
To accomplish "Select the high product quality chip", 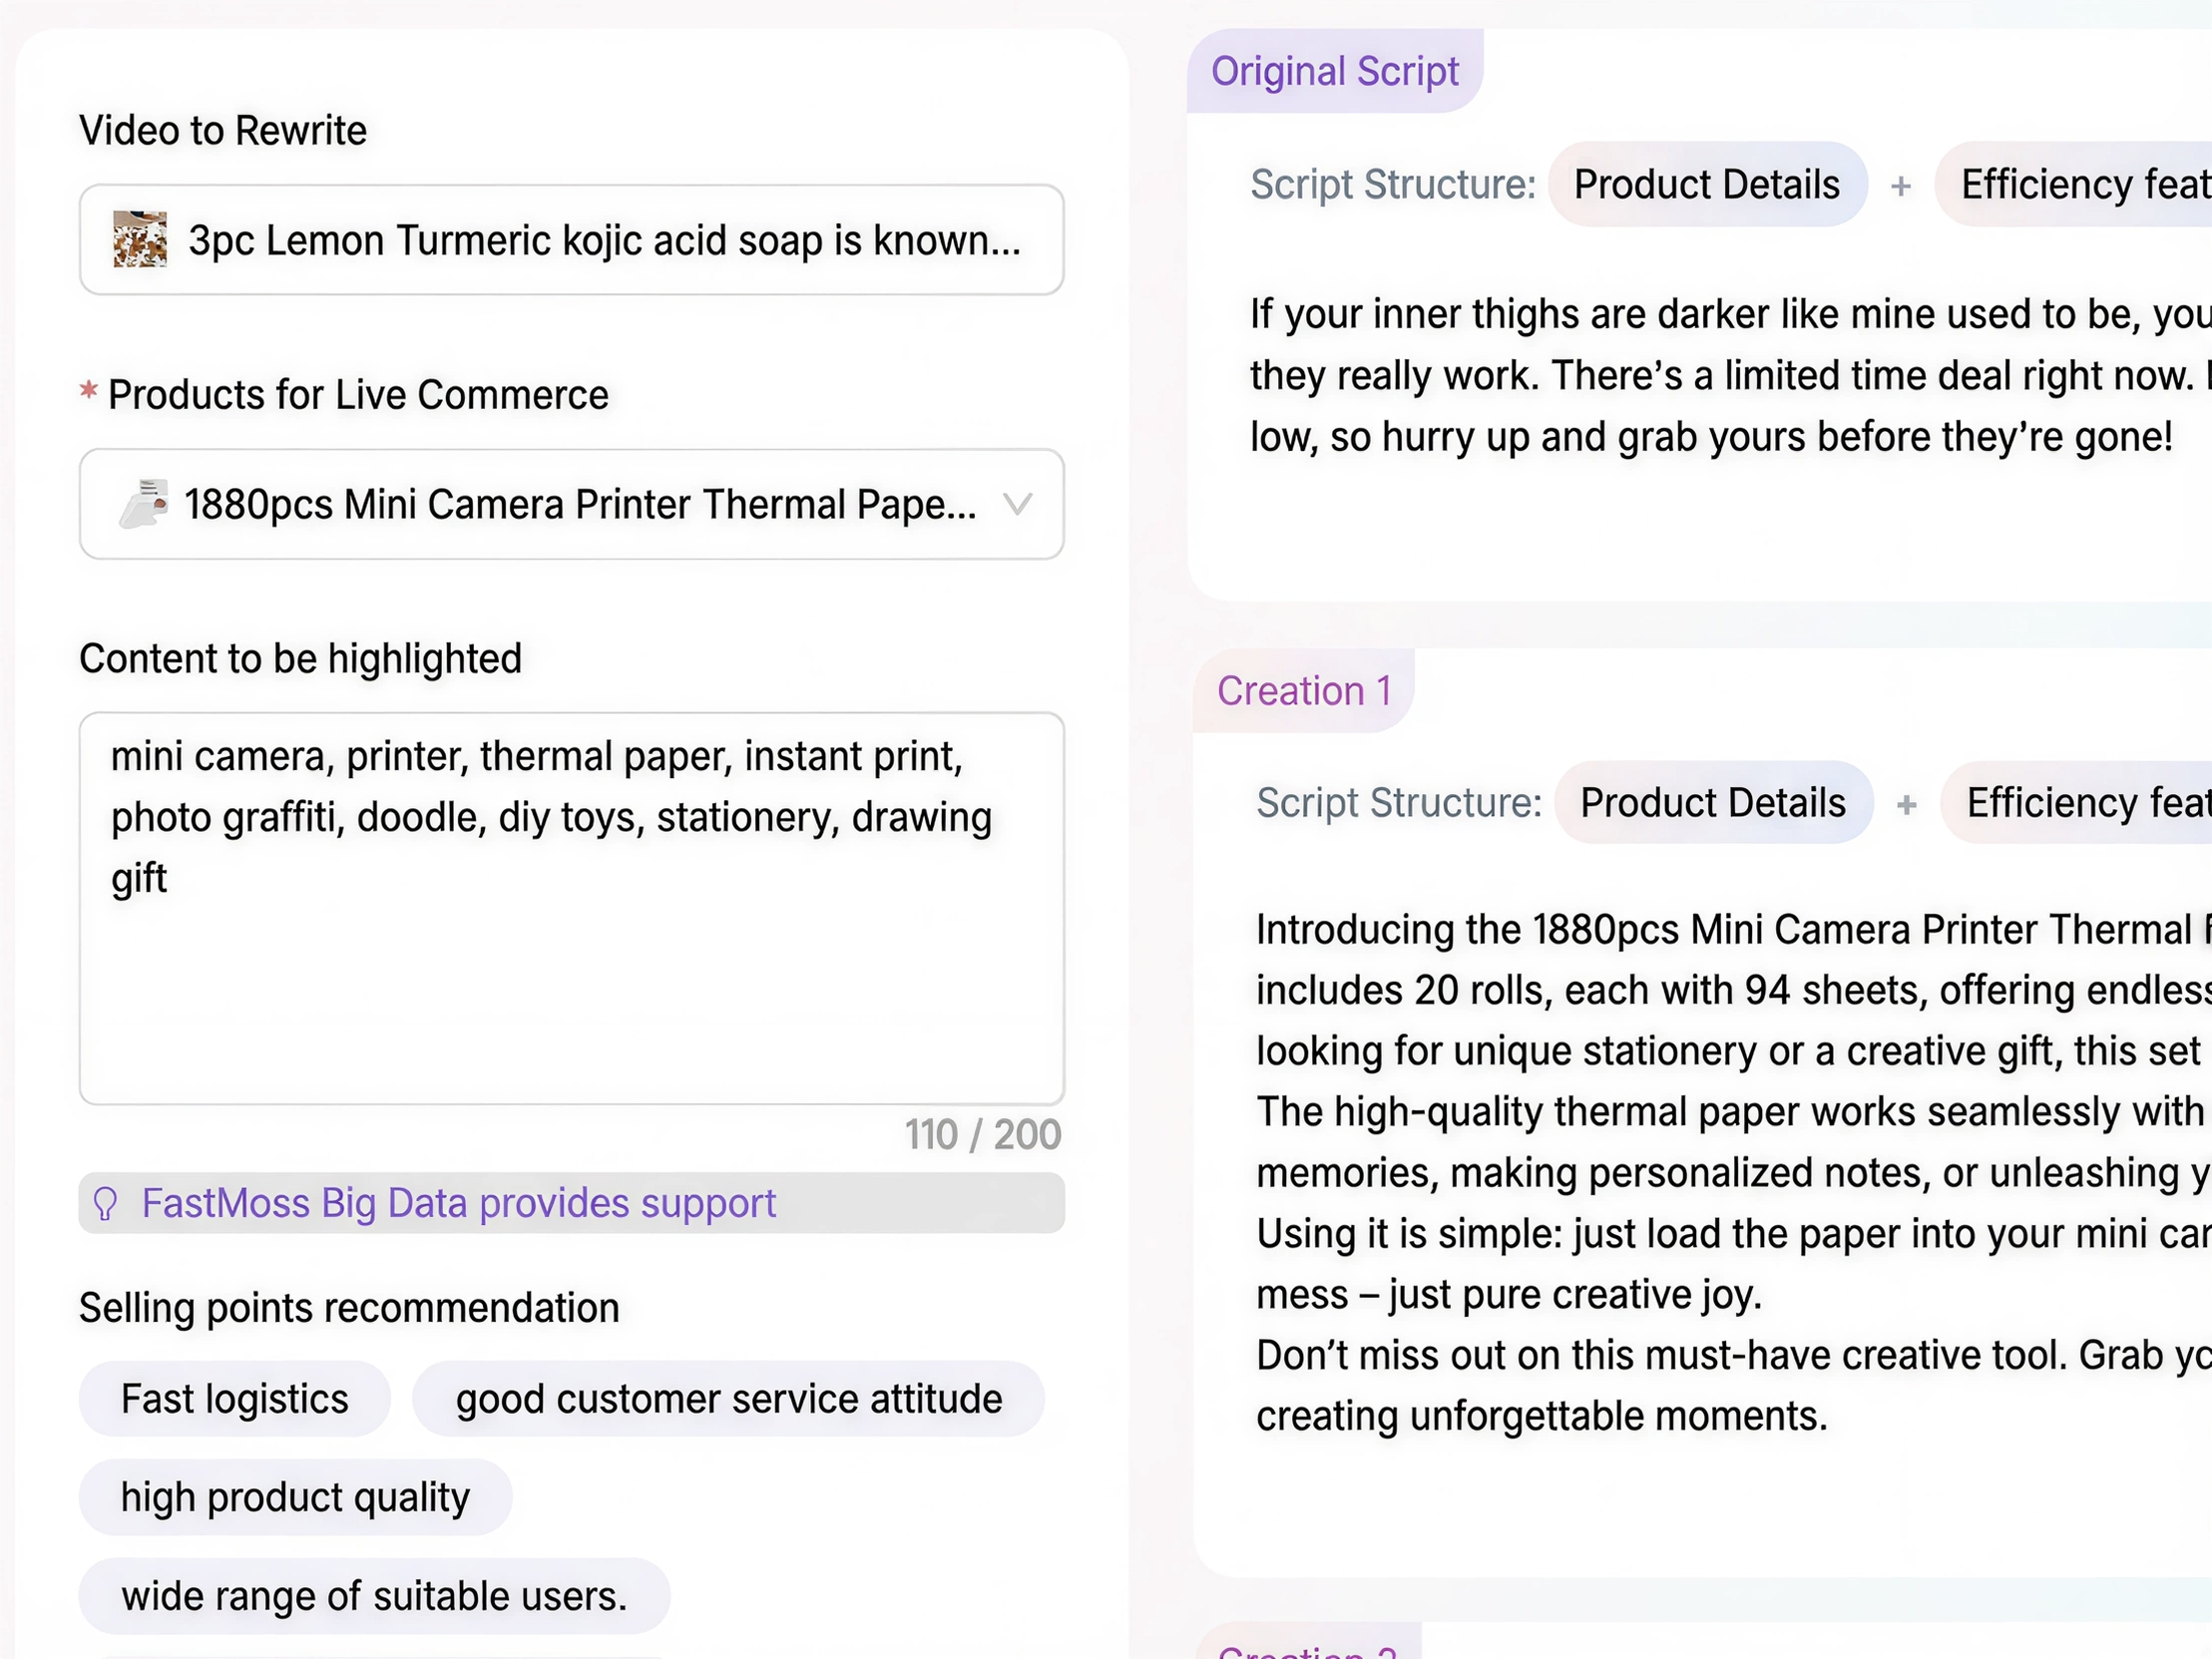I will pos(295,1497).
